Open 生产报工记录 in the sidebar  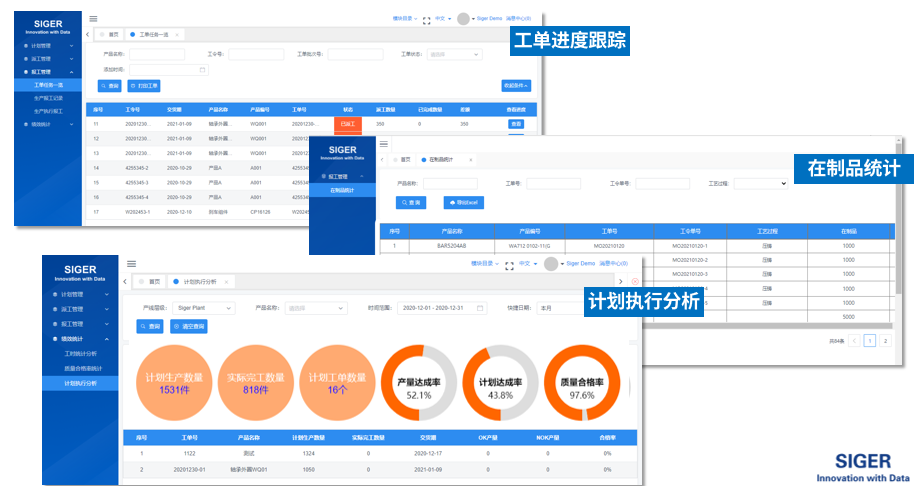click(x=49, y=98)
